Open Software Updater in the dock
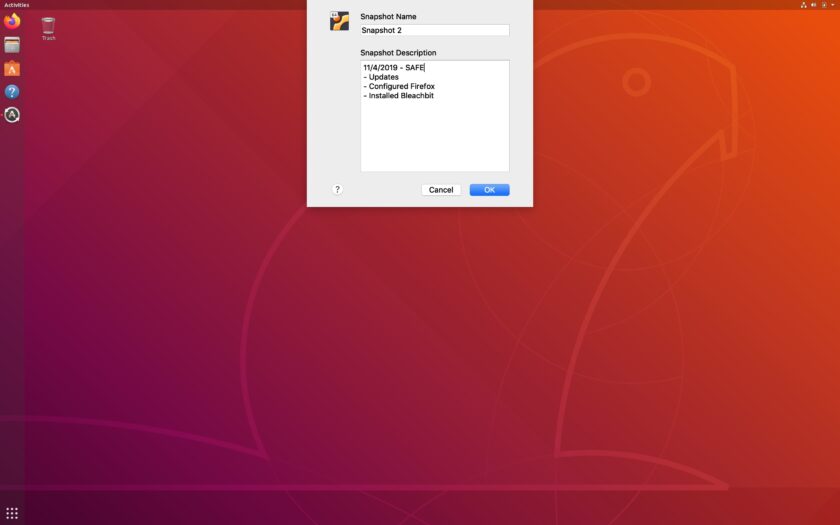Viewport: 840px width, 525px height. [12, 115]
